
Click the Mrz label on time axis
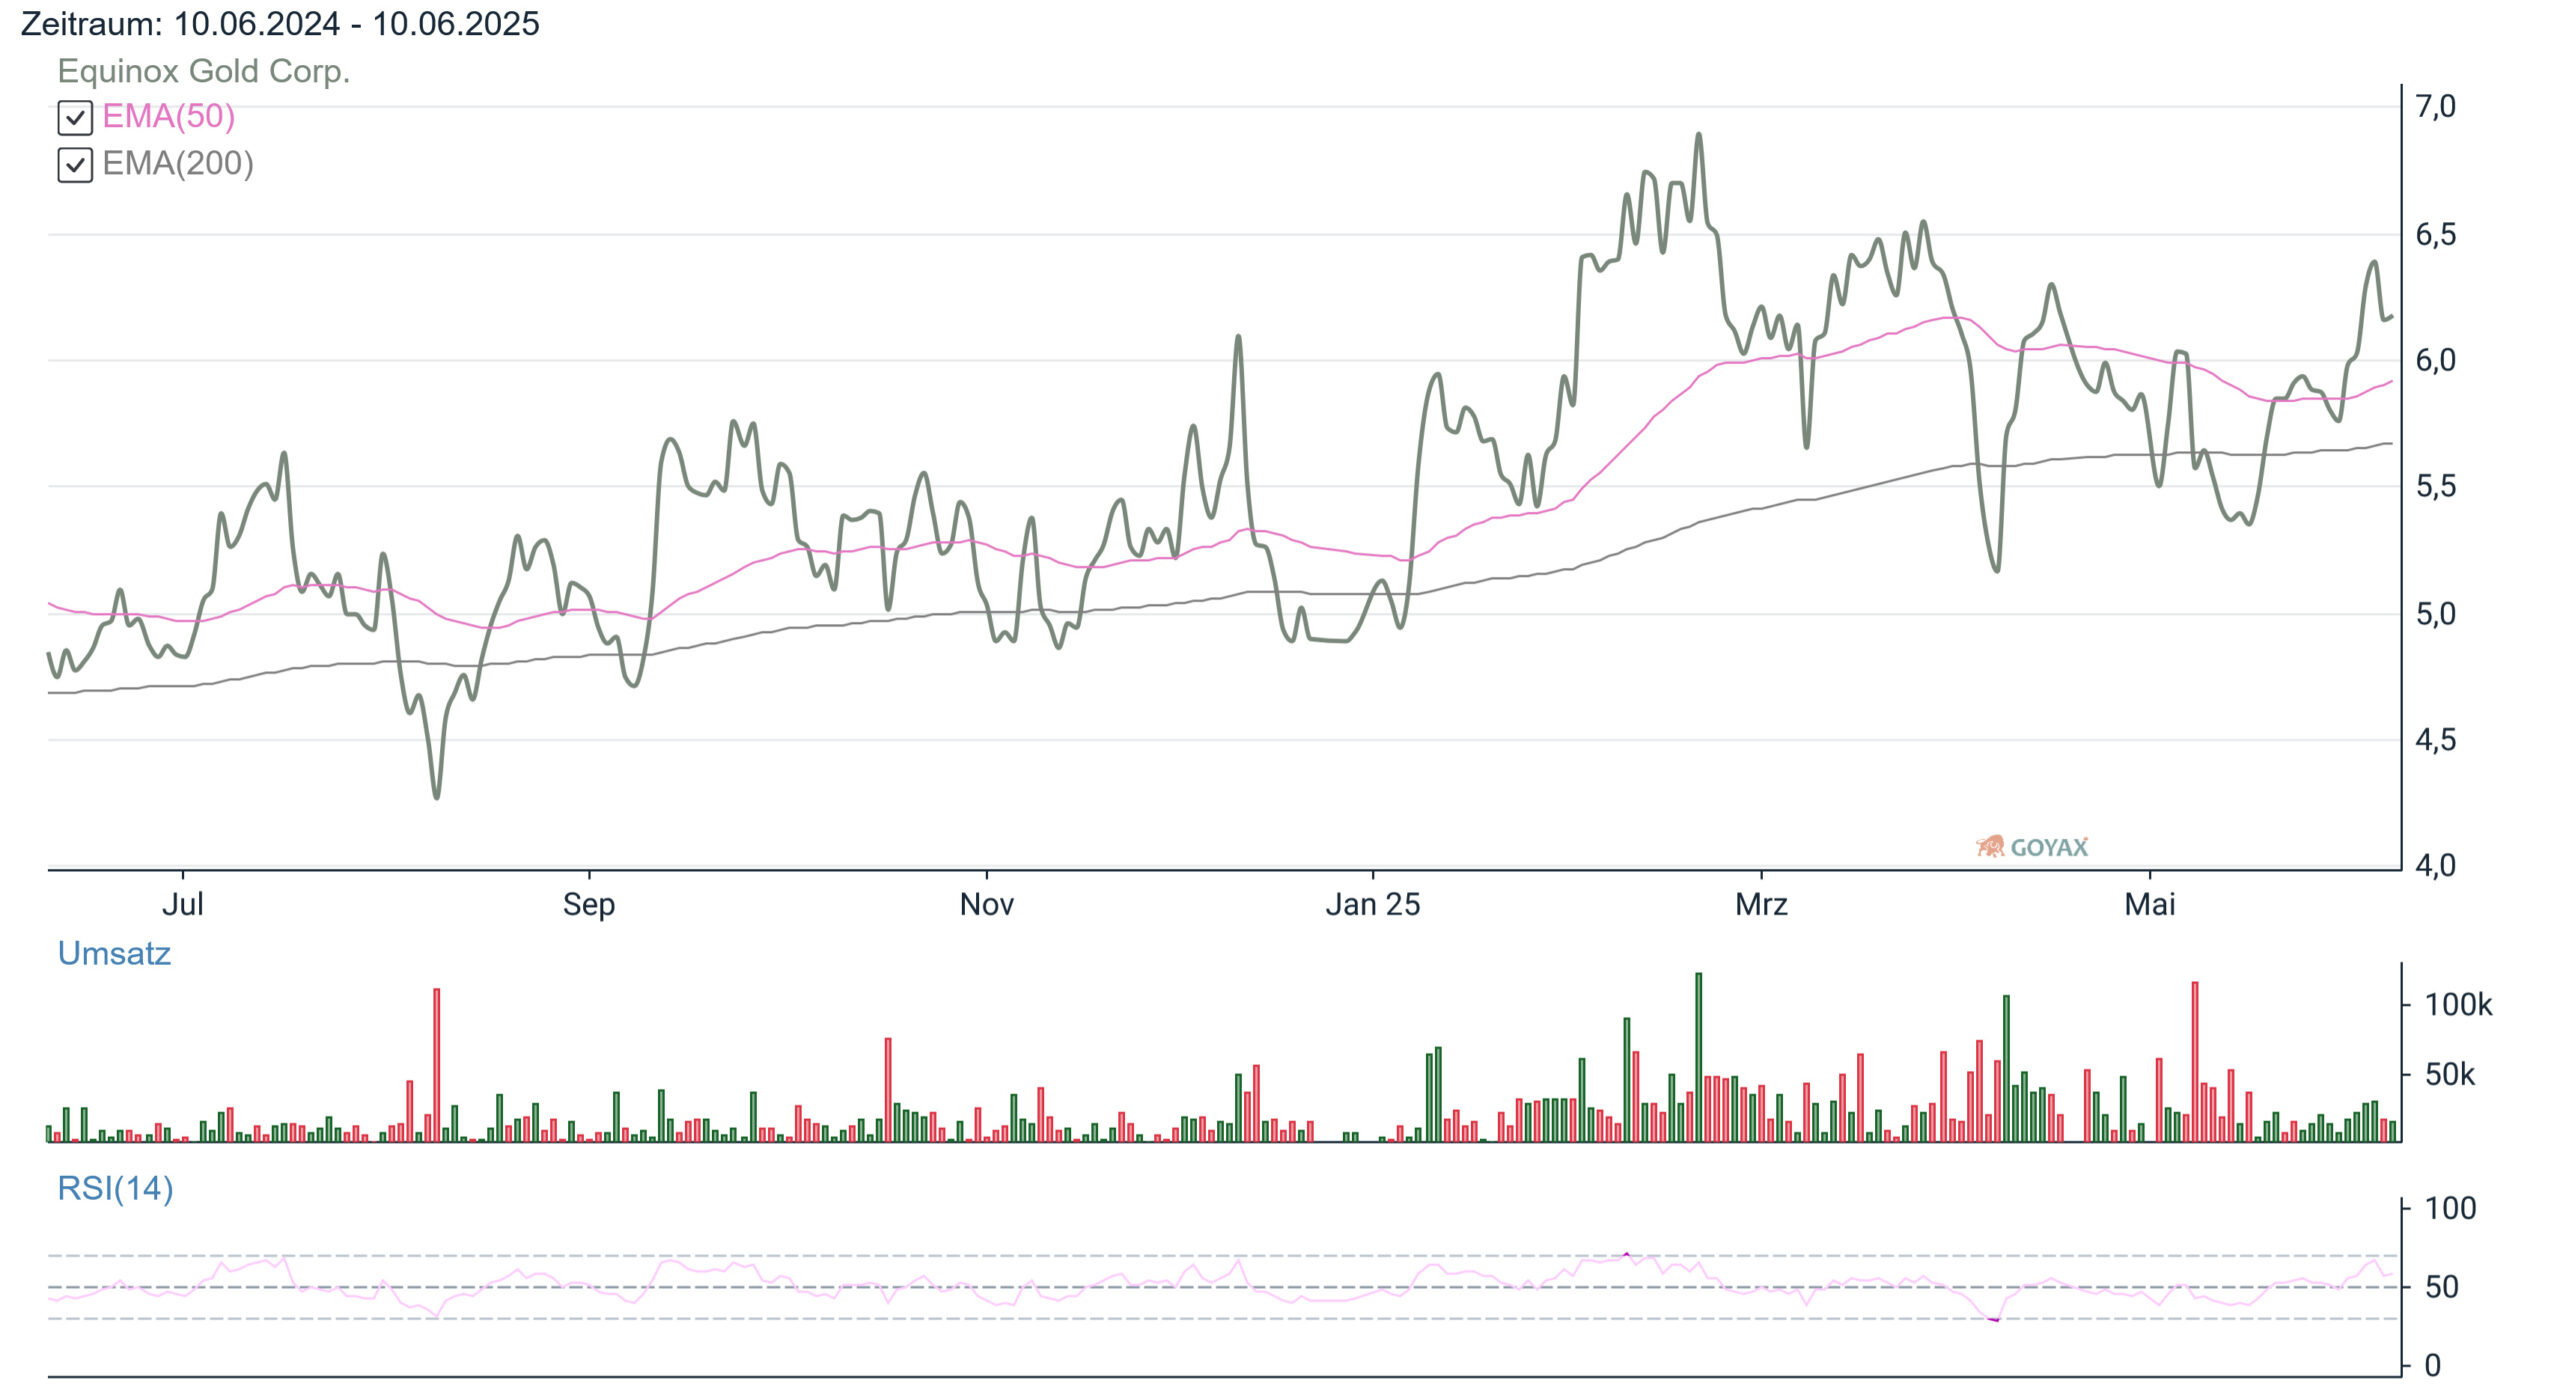click(x=1761, y=904)
